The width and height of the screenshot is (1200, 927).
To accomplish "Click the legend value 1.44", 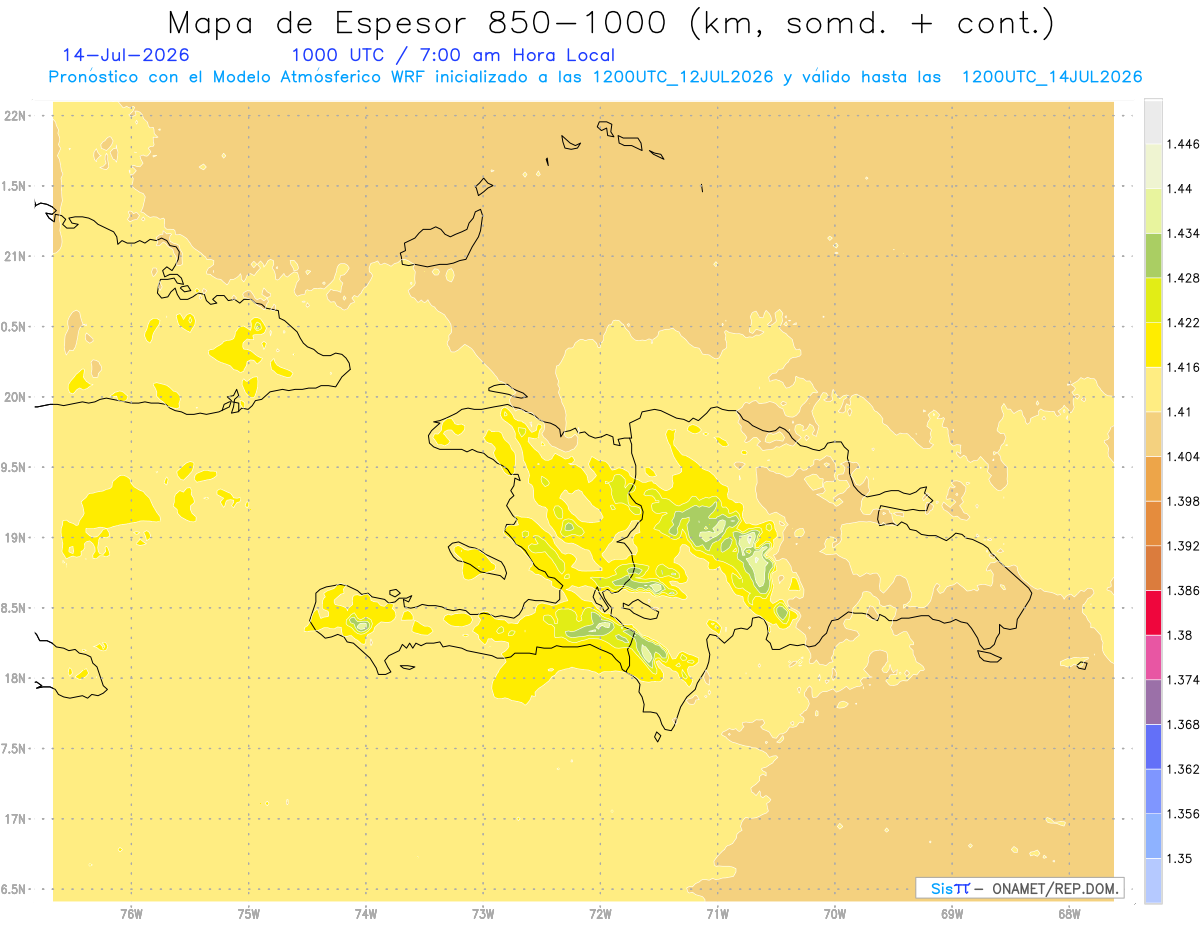I will (1180, 188).
